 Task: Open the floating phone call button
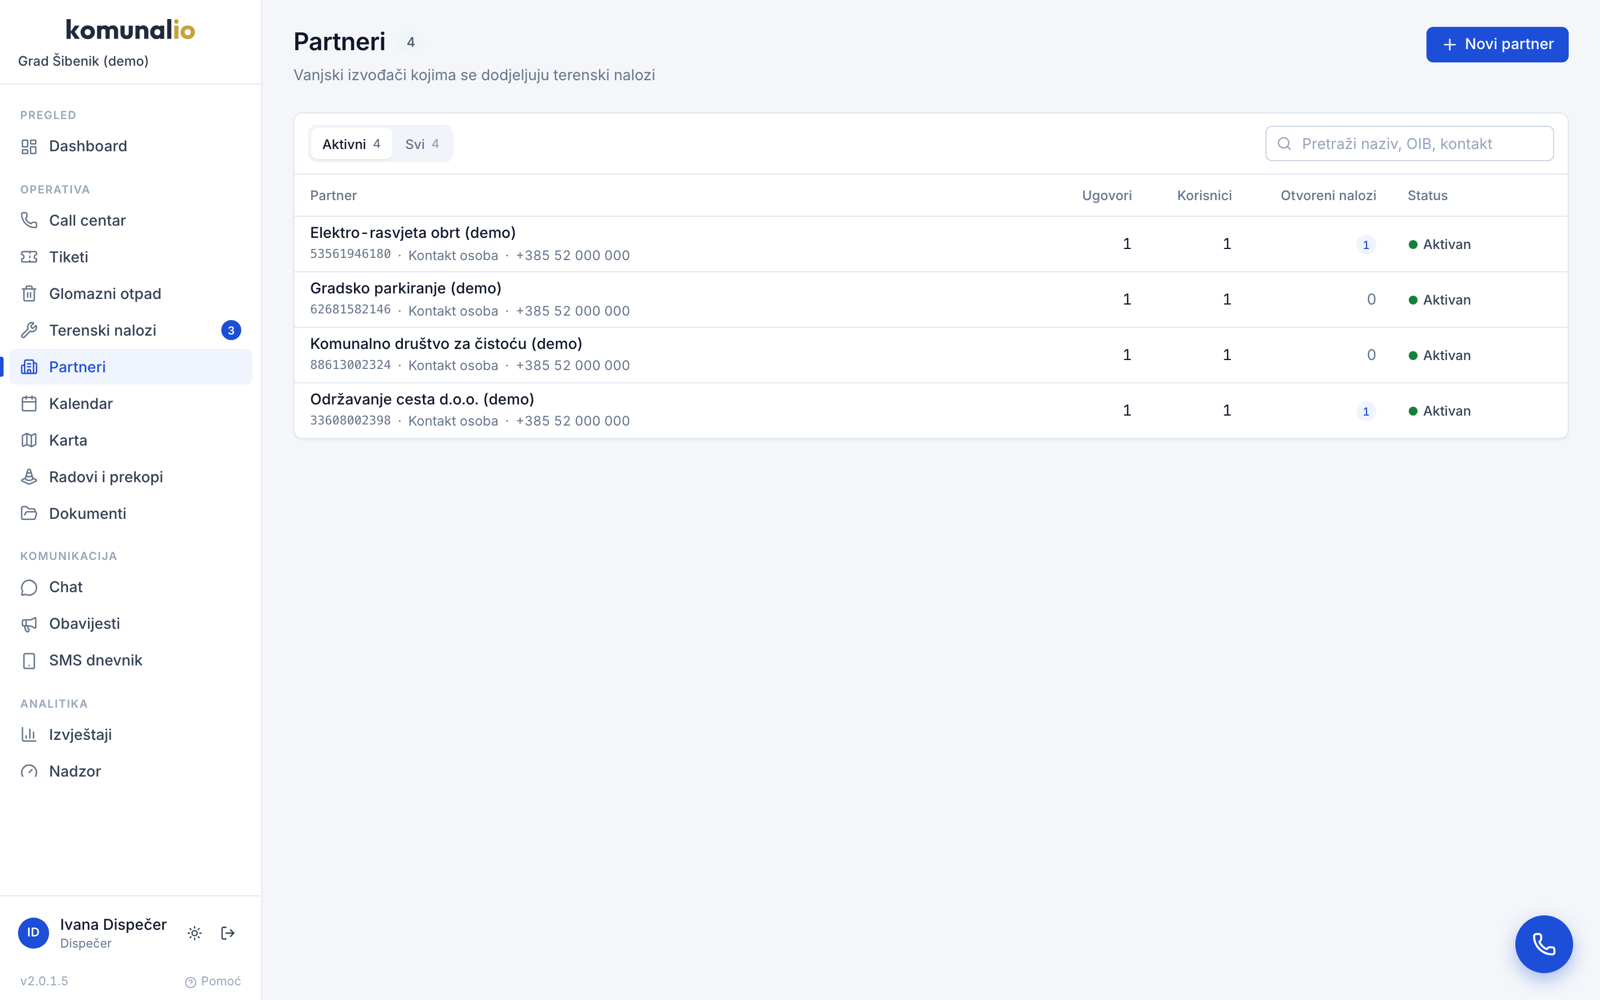(x=1543, y=944)
